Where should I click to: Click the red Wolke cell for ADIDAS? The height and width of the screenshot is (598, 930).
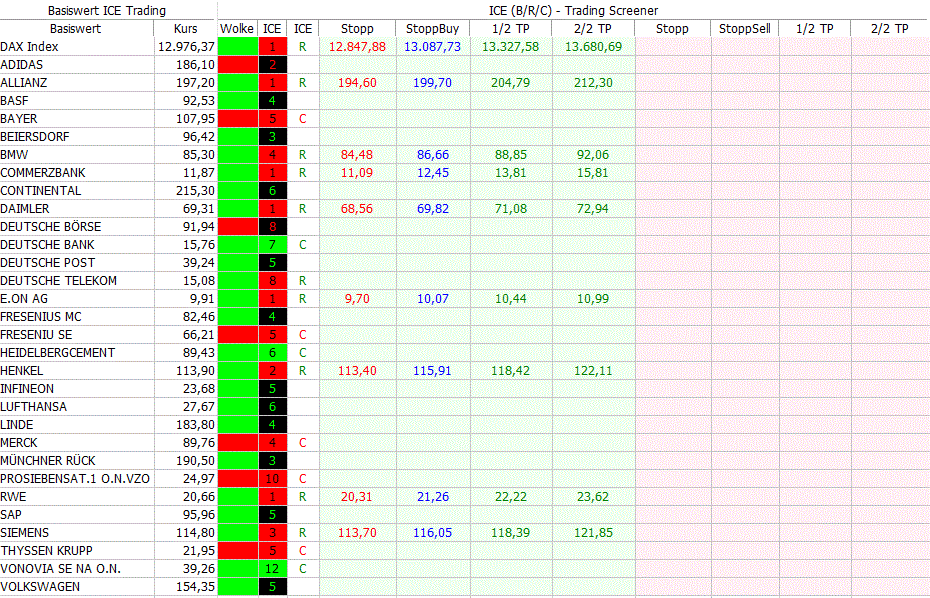point(238,65)
